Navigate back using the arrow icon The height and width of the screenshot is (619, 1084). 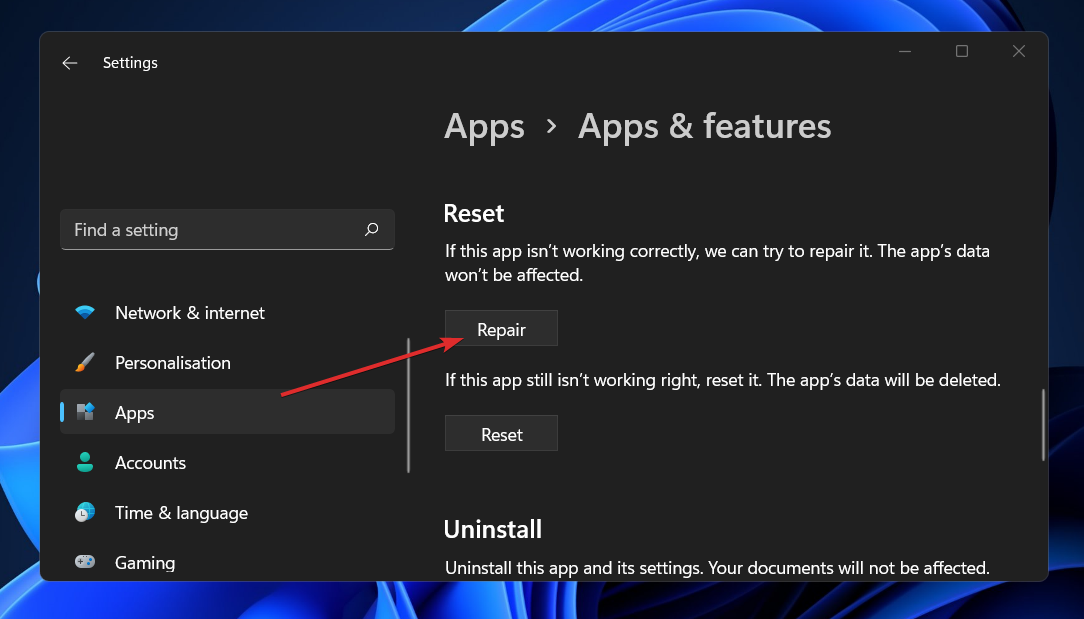coord(69,63)
